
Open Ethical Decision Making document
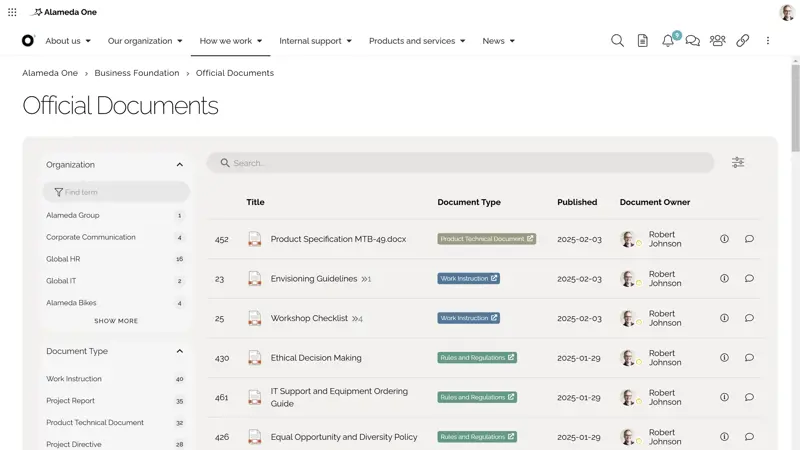tap(316, 358)
